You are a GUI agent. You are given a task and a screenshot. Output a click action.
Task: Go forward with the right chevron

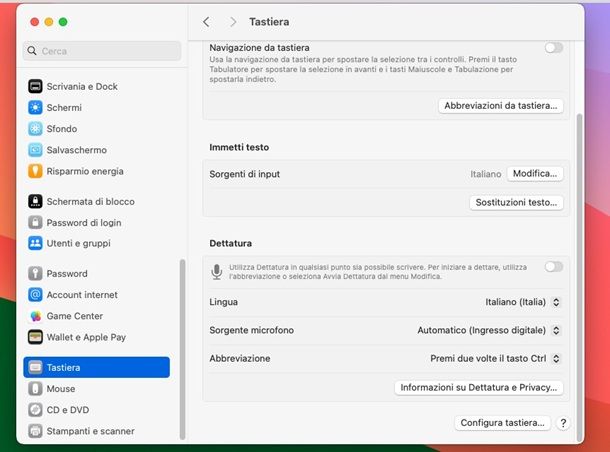[x=233, y=22]
